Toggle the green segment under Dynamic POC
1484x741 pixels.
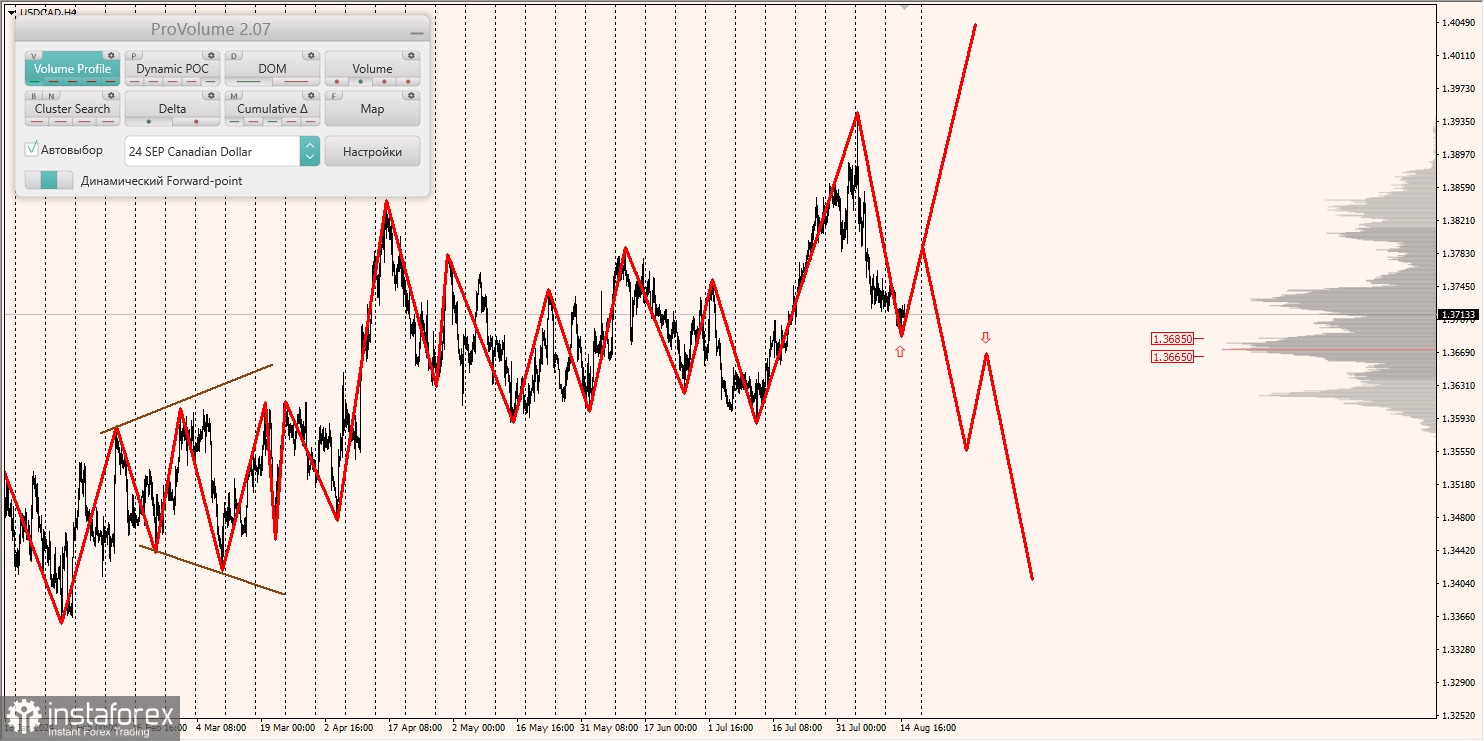point(210,82)
